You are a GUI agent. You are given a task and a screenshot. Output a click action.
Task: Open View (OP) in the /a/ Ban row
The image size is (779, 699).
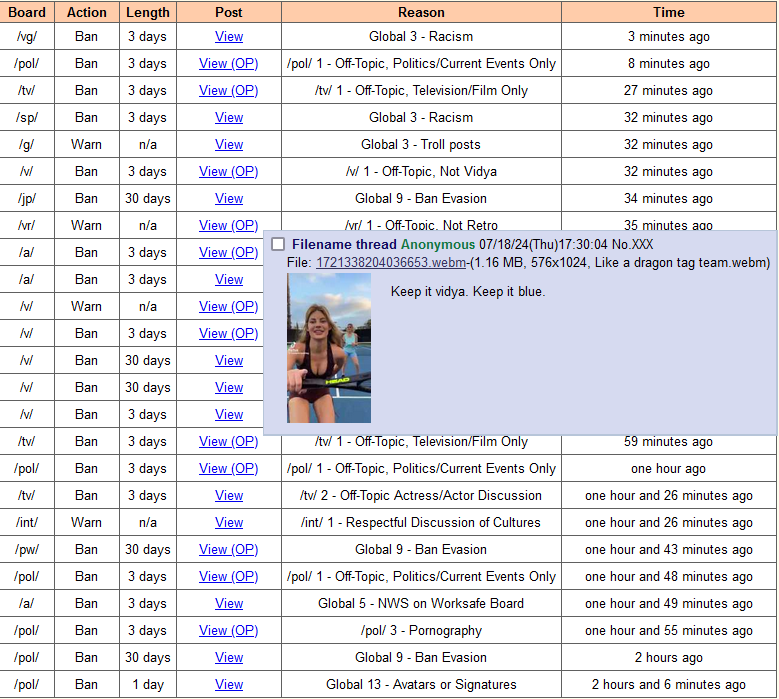229,252
